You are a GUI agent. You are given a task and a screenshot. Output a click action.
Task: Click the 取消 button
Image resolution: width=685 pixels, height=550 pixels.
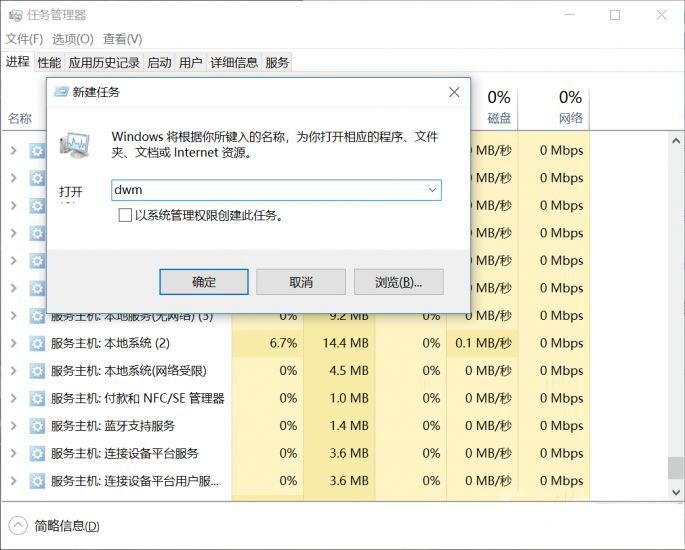301,282
